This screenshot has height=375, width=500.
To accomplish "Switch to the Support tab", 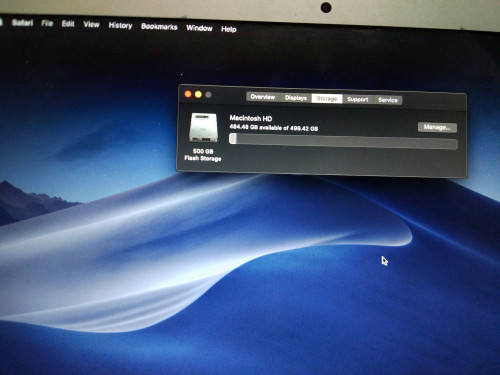I will (x=358, y=99).
